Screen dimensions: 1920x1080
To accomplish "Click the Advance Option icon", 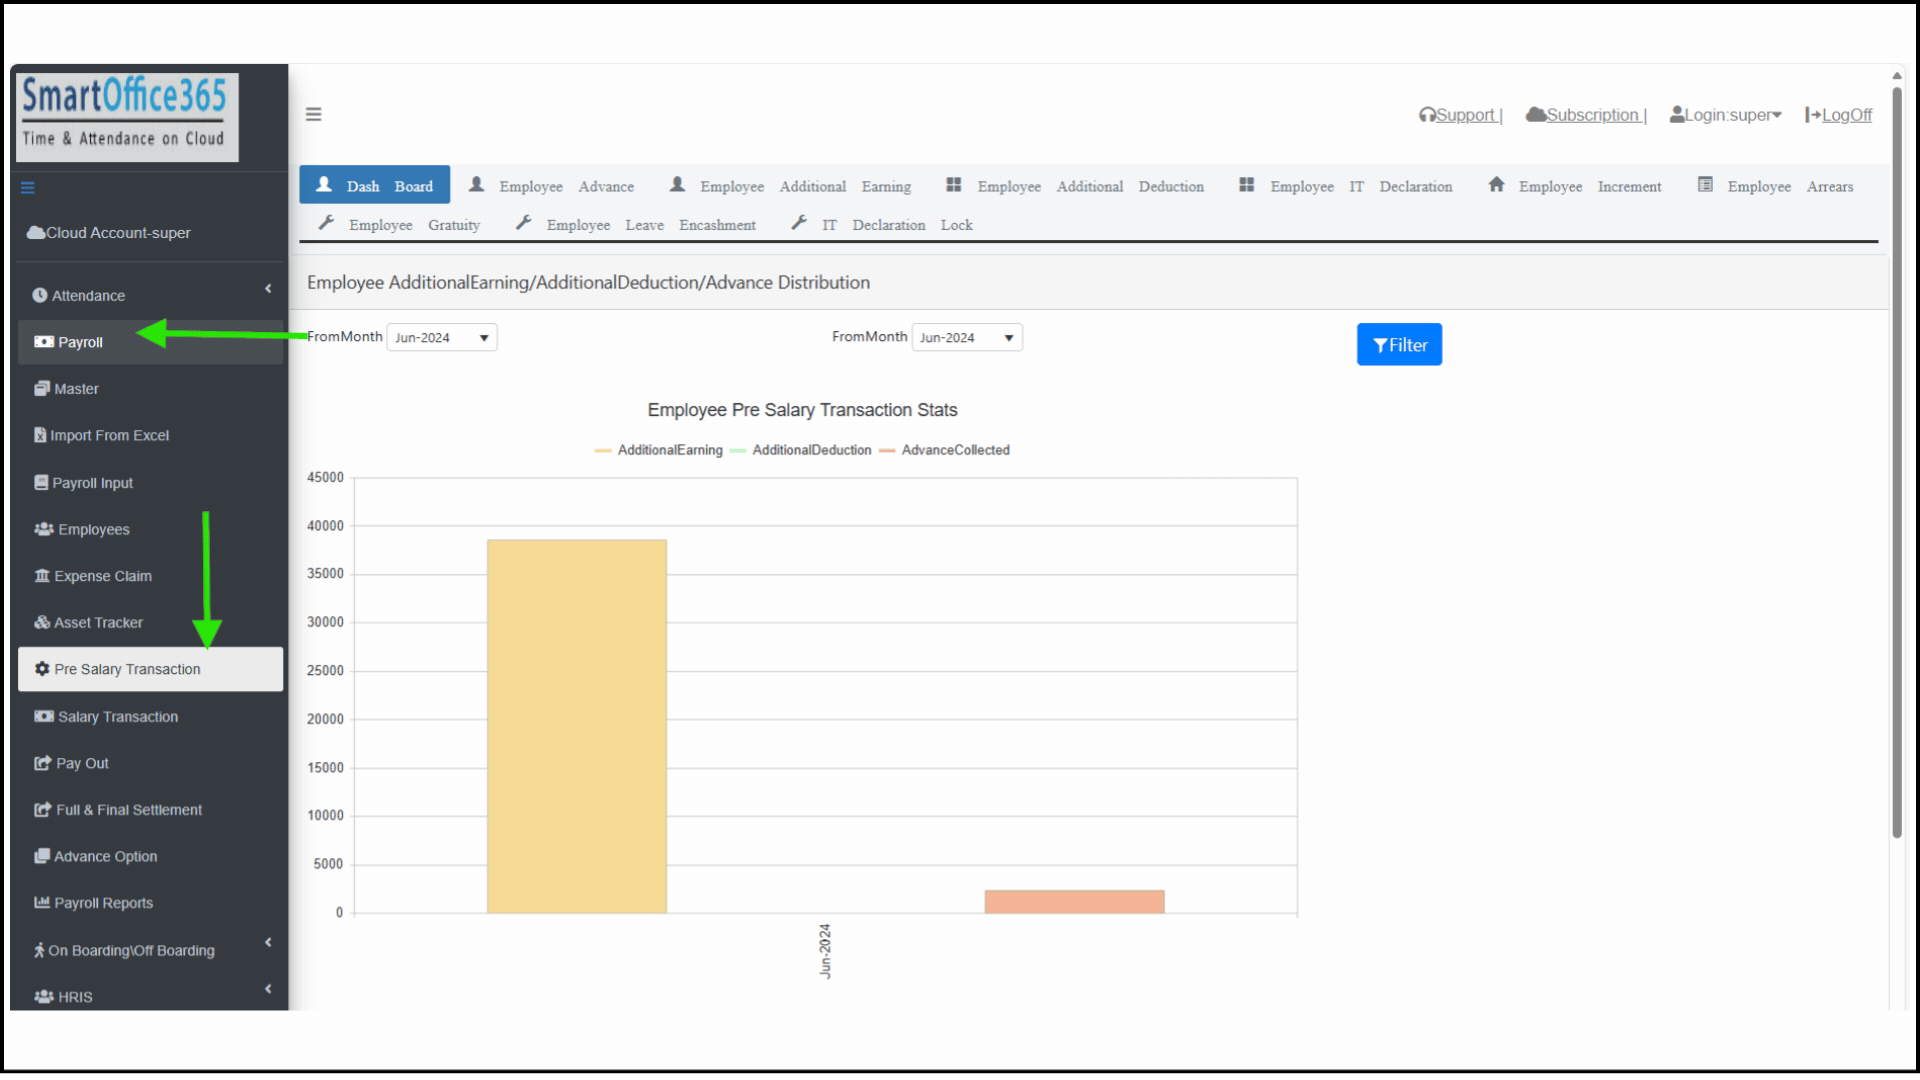I will (42, 856).
